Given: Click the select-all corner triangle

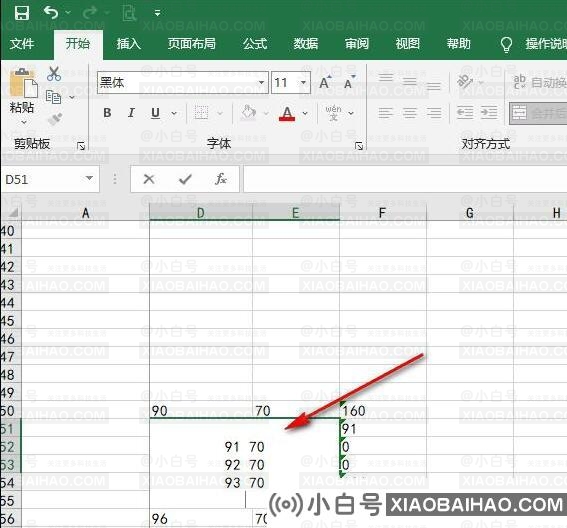Looking at the screenshot, I should click(x=12, y=213).
